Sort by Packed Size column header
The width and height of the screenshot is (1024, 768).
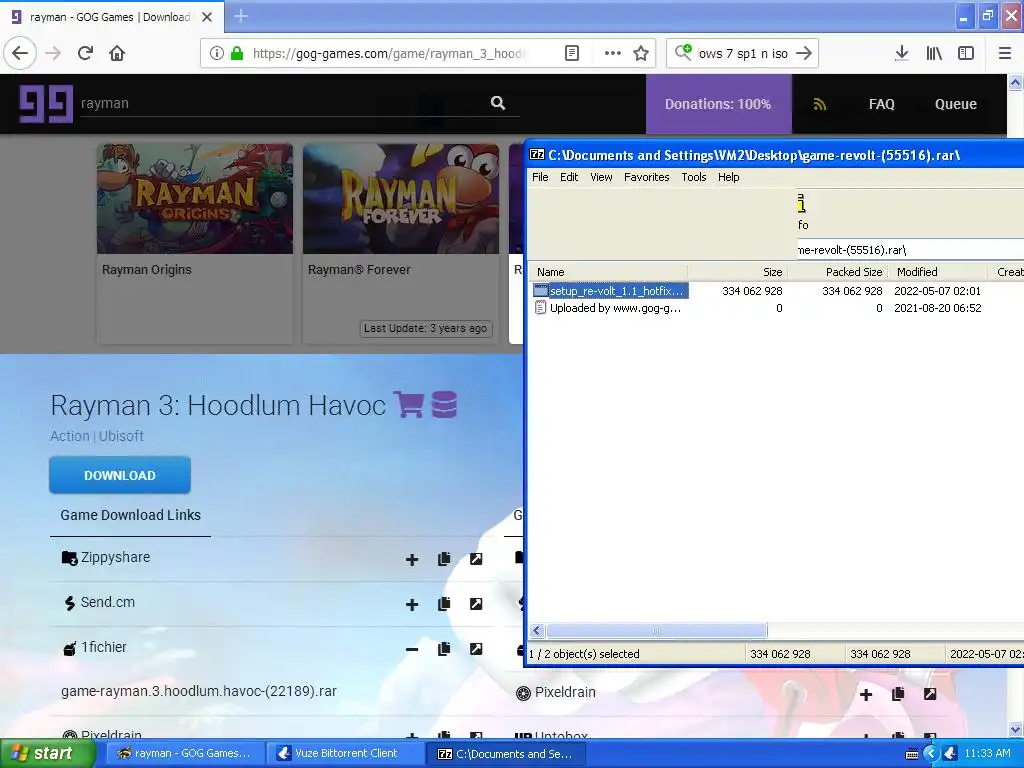pyautogui.click(x=838, y=272)
